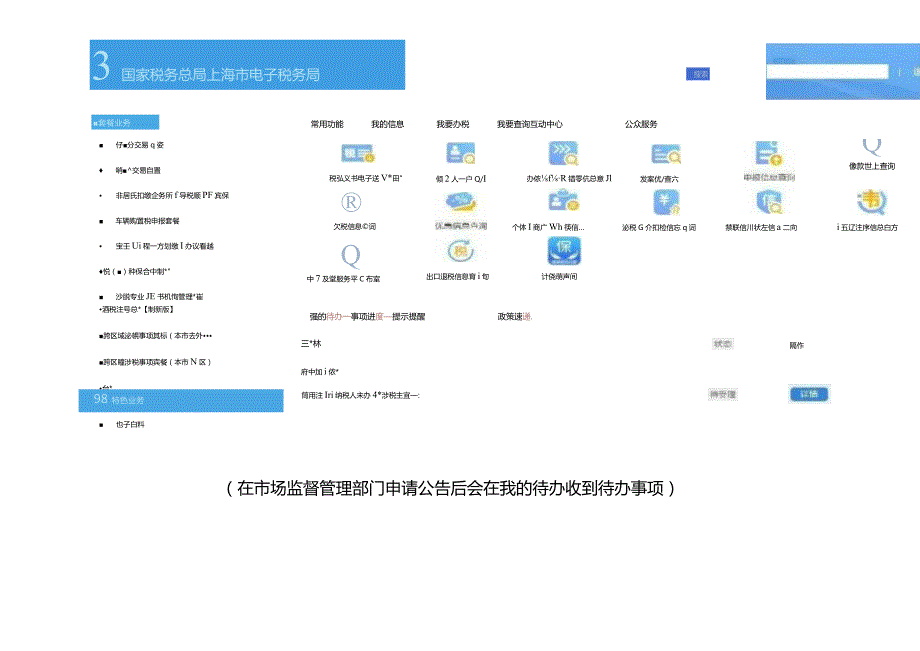Screen dimensions: 920x651
Task: Click the 个体工商户 service icon
Action: [563, 200]
